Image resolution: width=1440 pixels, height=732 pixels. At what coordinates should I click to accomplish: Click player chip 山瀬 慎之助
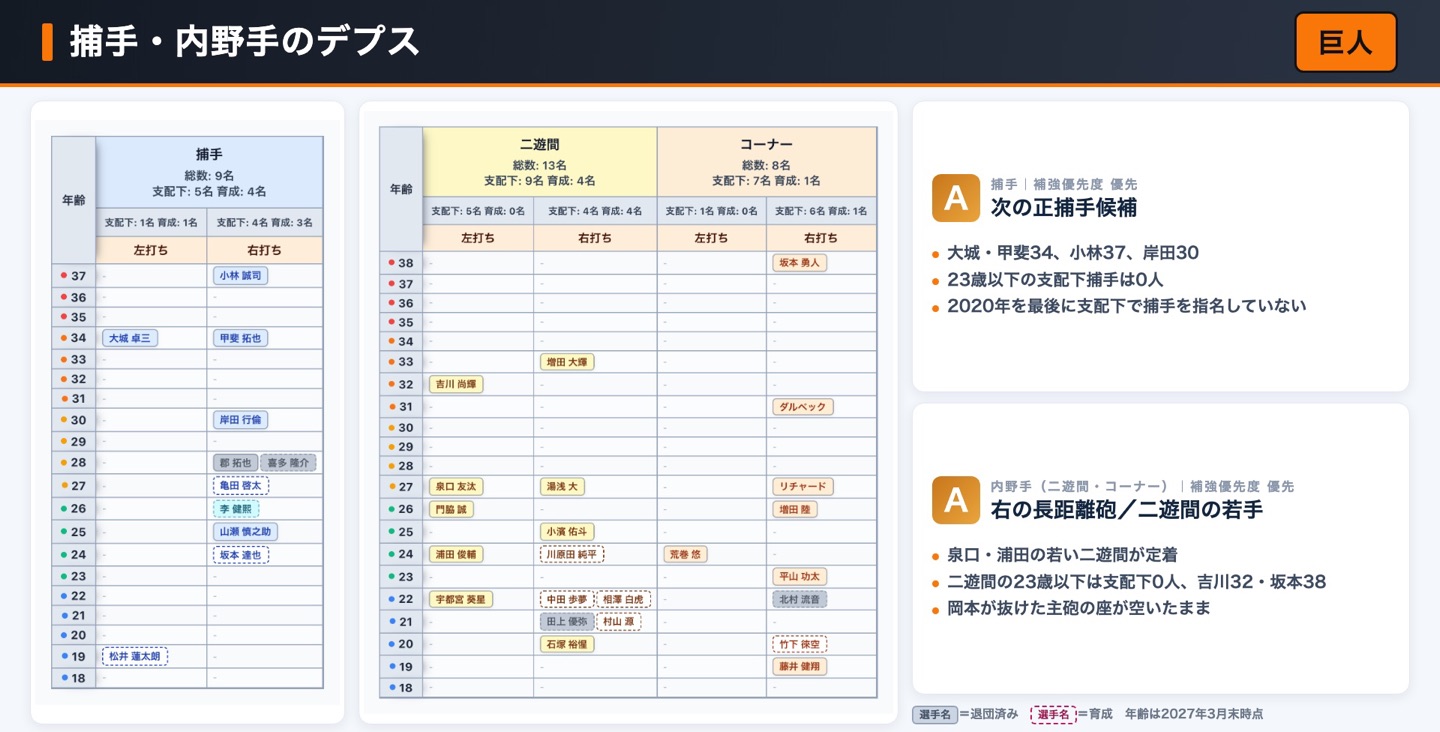(245, 532)
